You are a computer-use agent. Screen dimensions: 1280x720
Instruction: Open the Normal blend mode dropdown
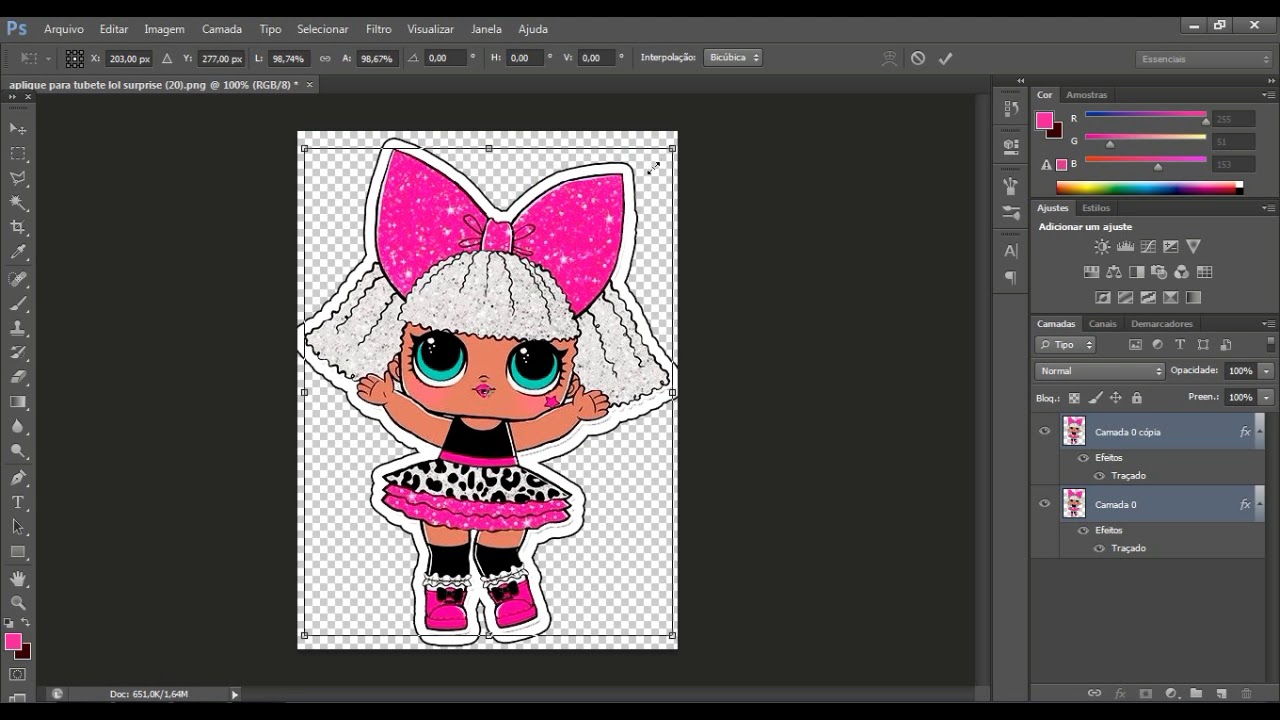tap(1100, 371)
